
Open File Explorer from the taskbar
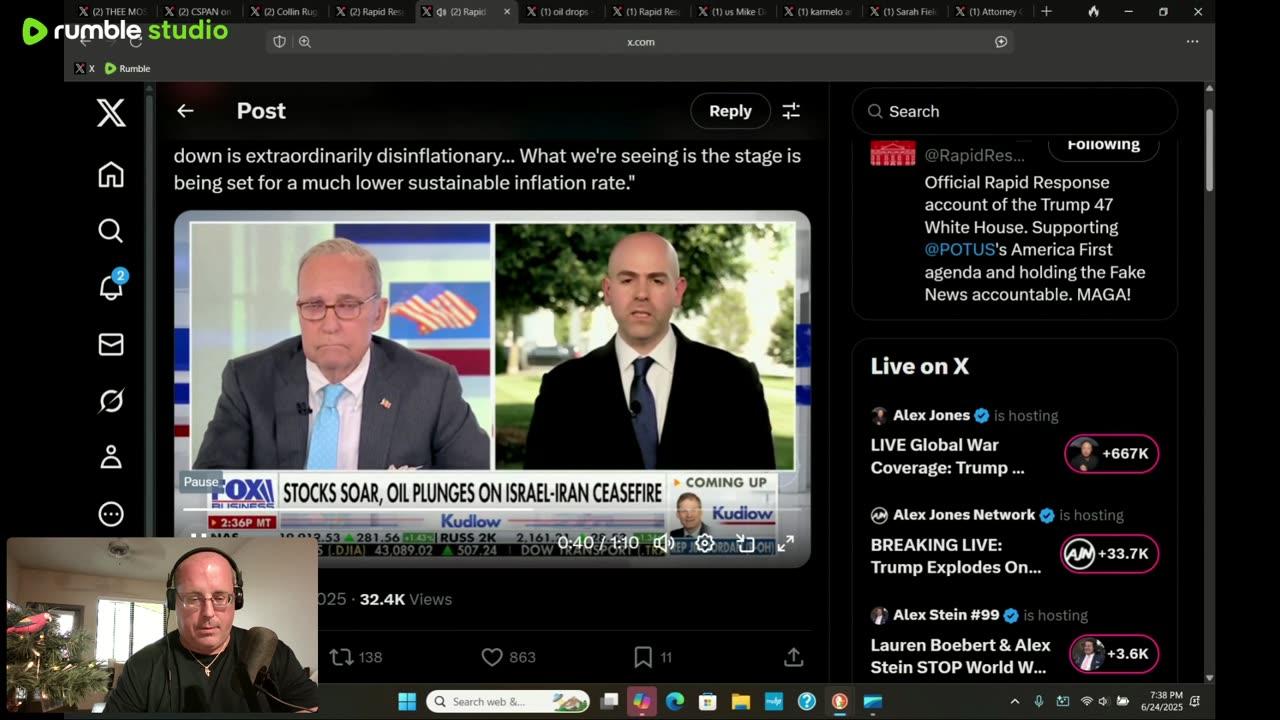click(741, 701)
